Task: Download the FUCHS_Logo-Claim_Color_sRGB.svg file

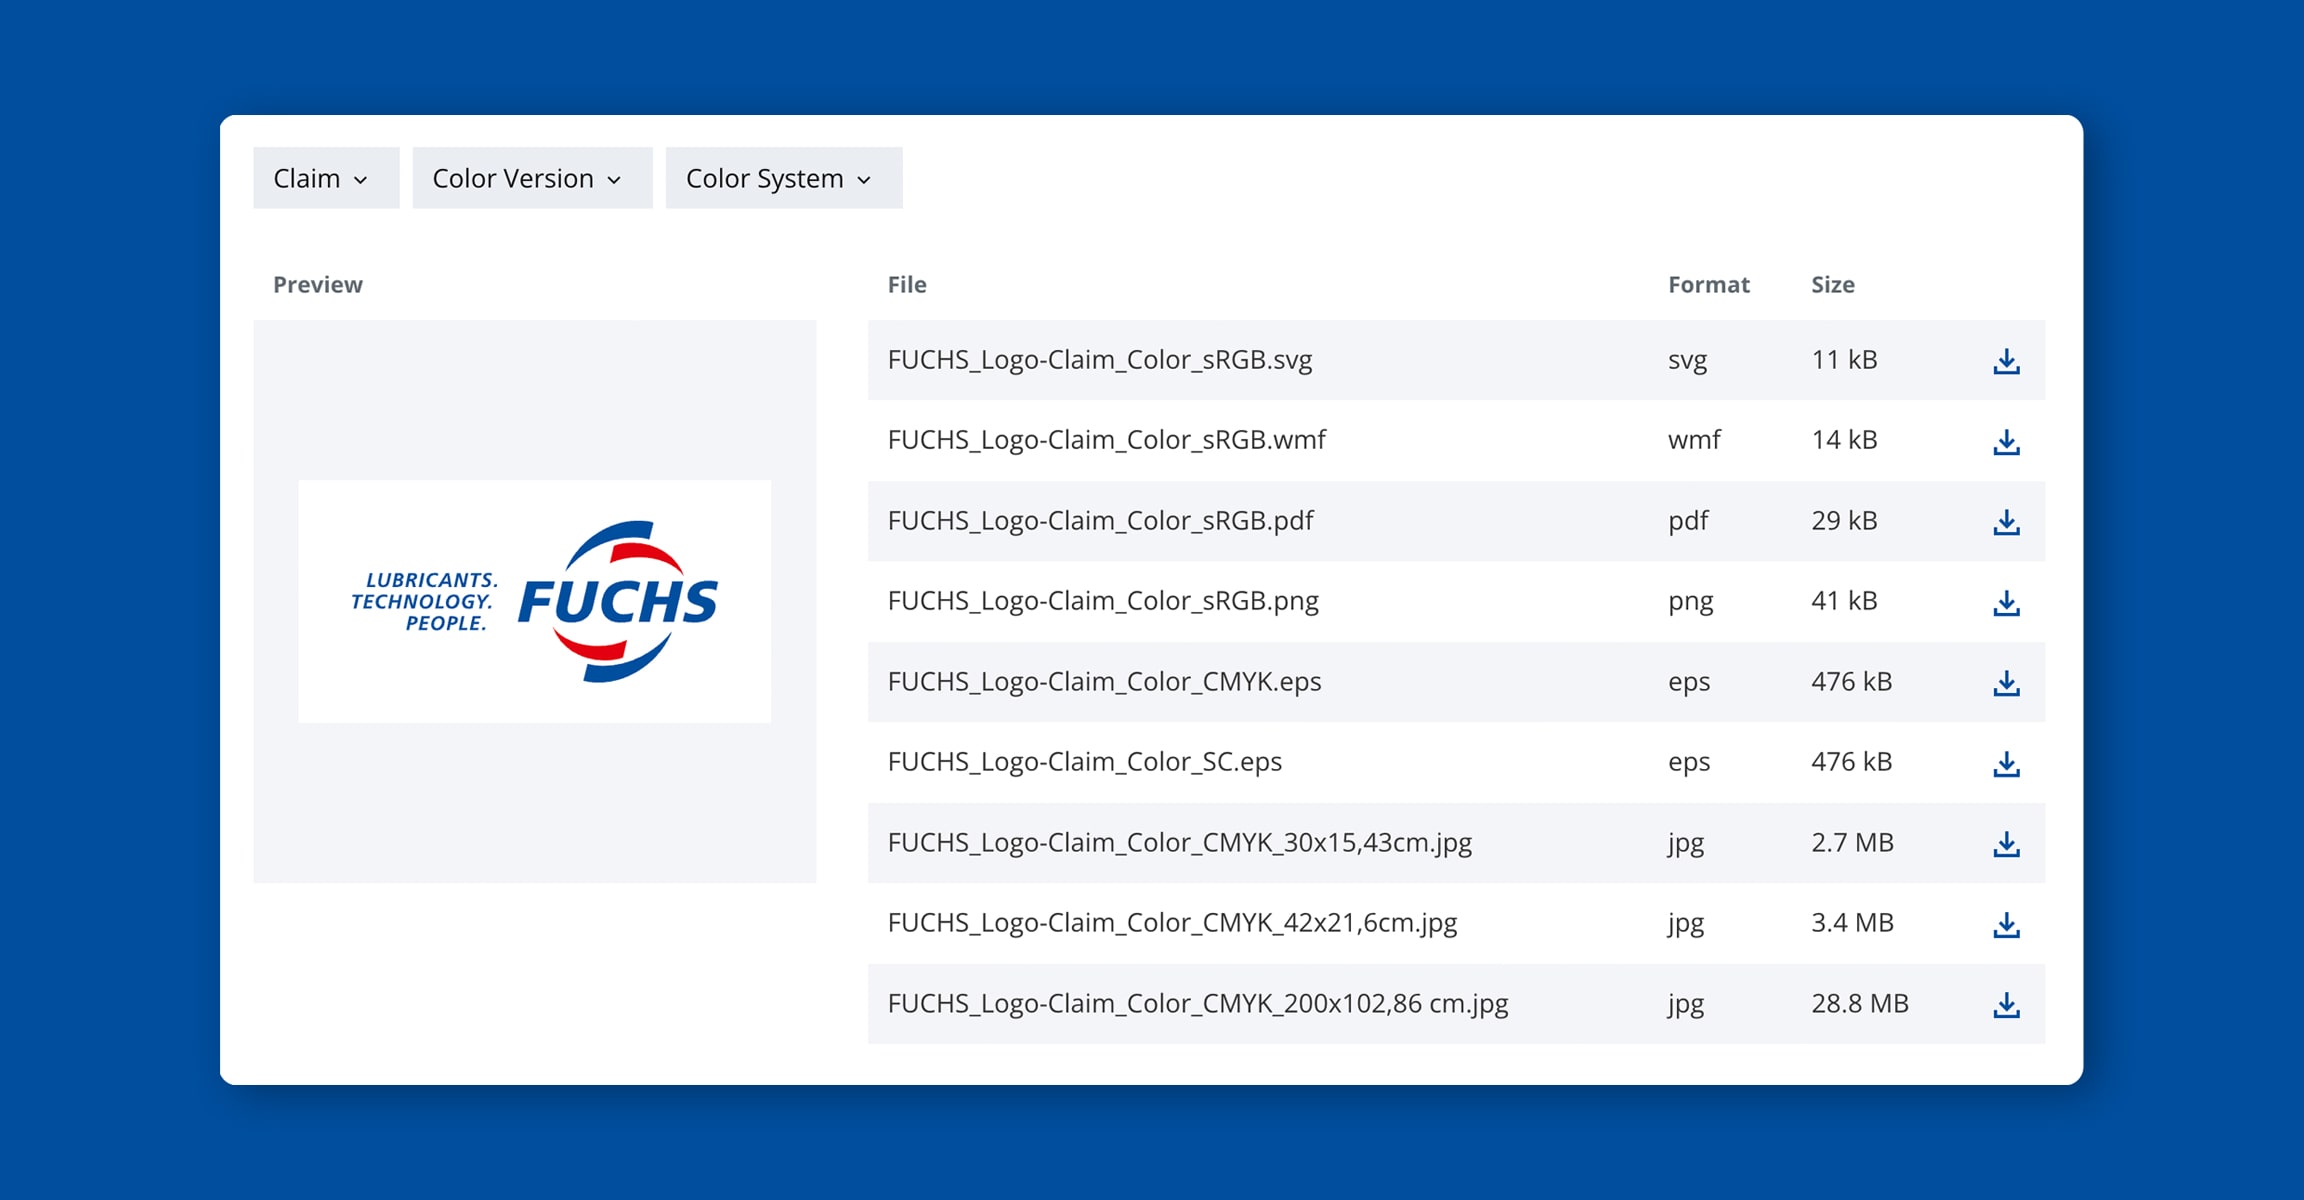Action: point(2006,361)
